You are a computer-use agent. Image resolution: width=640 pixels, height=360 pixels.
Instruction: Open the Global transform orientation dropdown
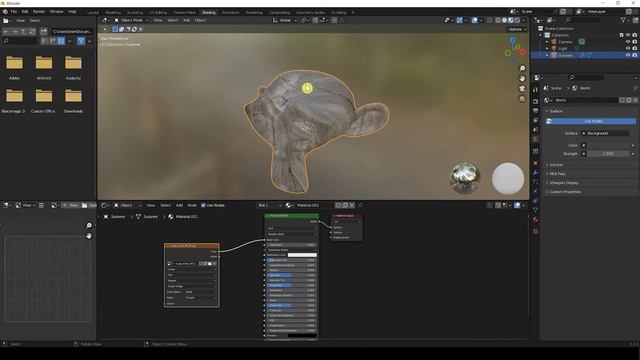[285, 20]
